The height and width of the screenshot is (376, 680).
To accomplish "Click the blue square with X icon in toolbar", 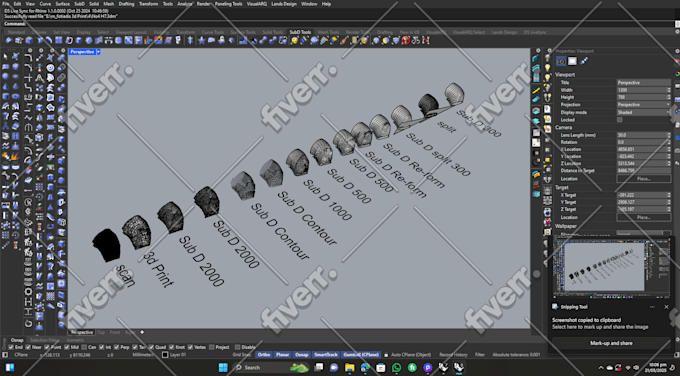I will (x=128, y=40).
